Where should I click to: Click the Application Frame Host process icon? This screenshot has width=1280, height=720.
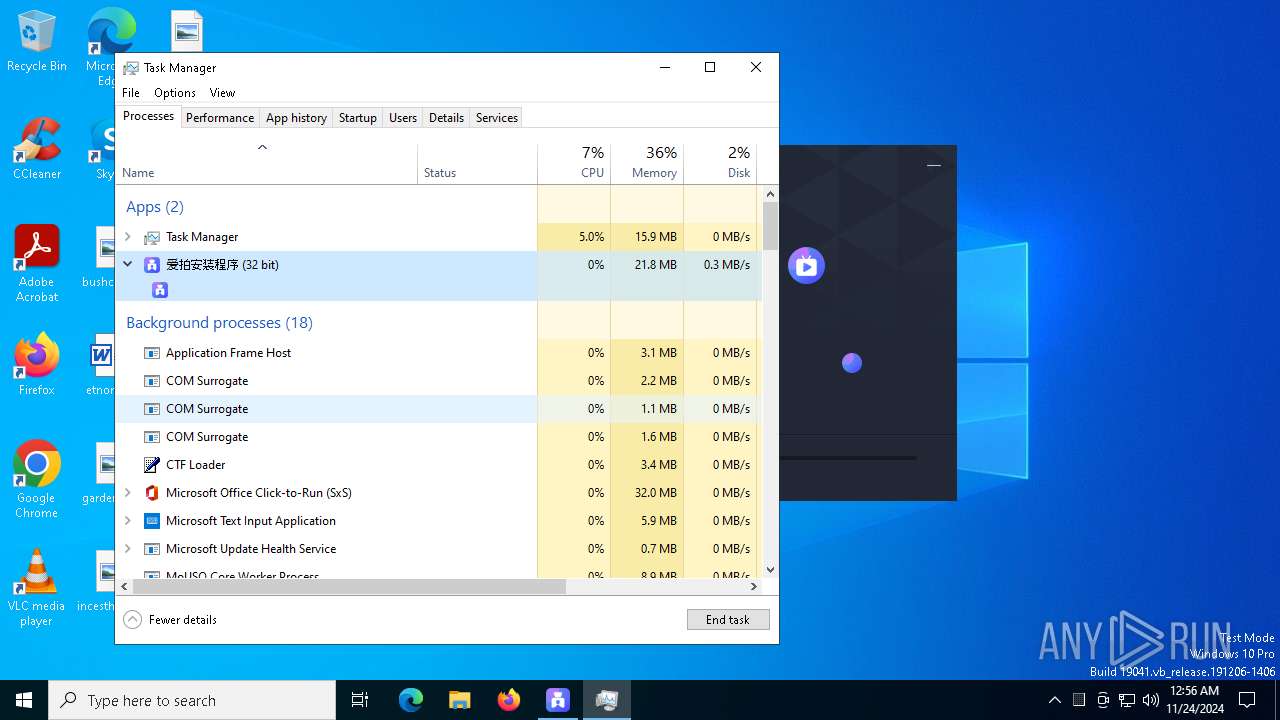(x=152, y=353)
